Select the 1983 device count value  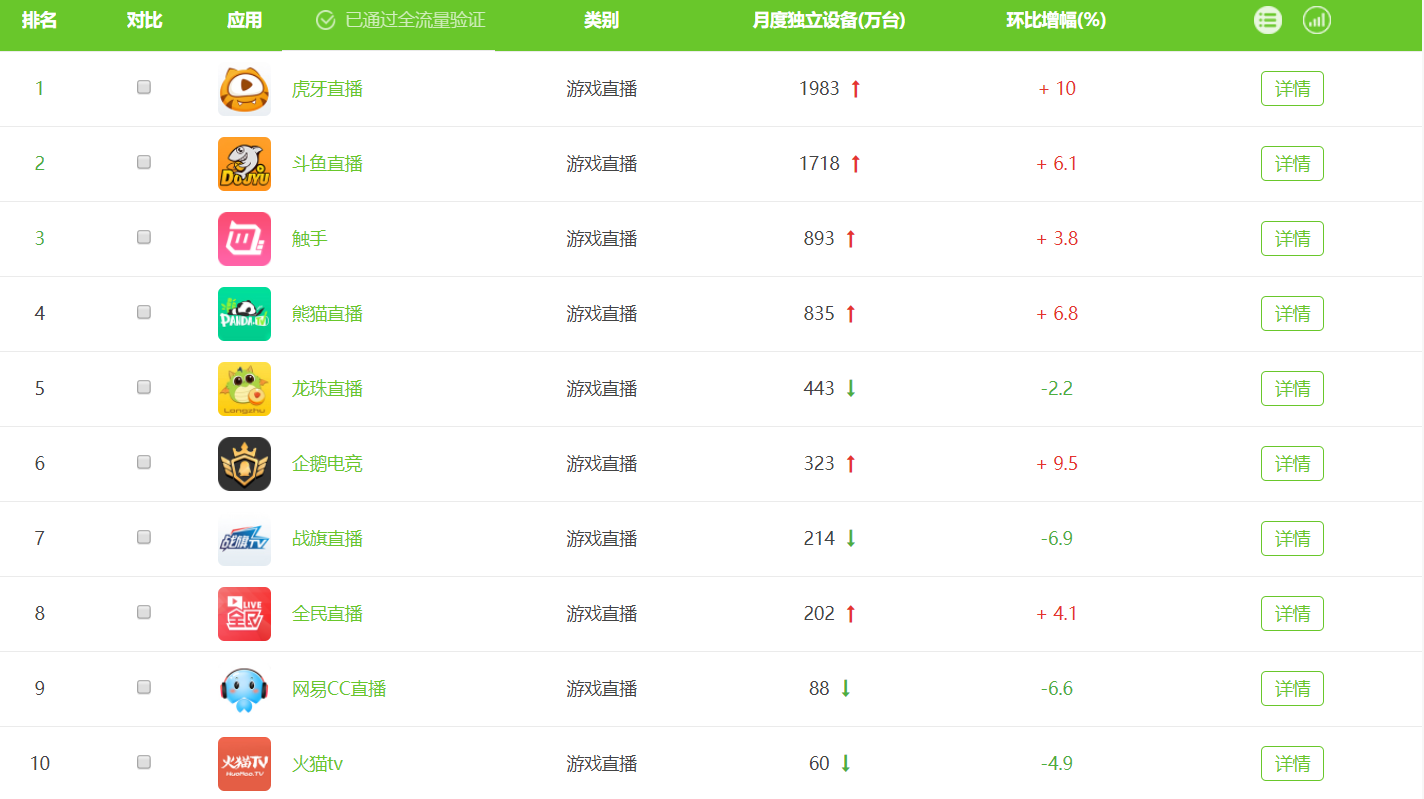pos(819,89)
